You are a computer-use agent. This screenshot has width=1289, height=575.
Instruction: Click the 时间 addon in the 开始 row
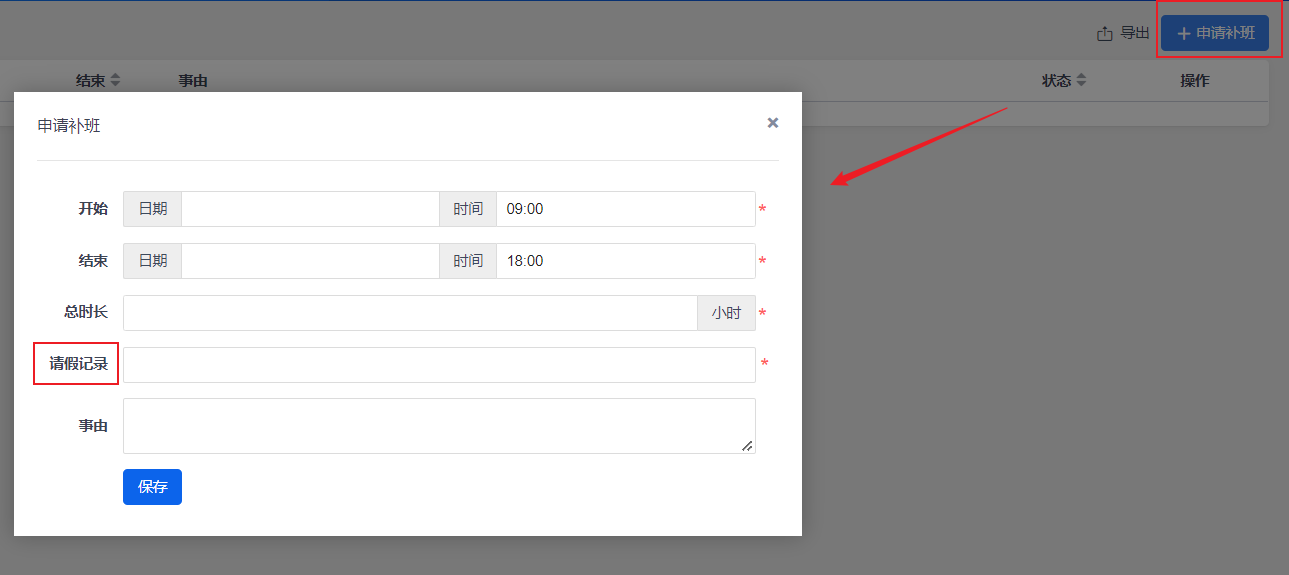tap(468, 209)
